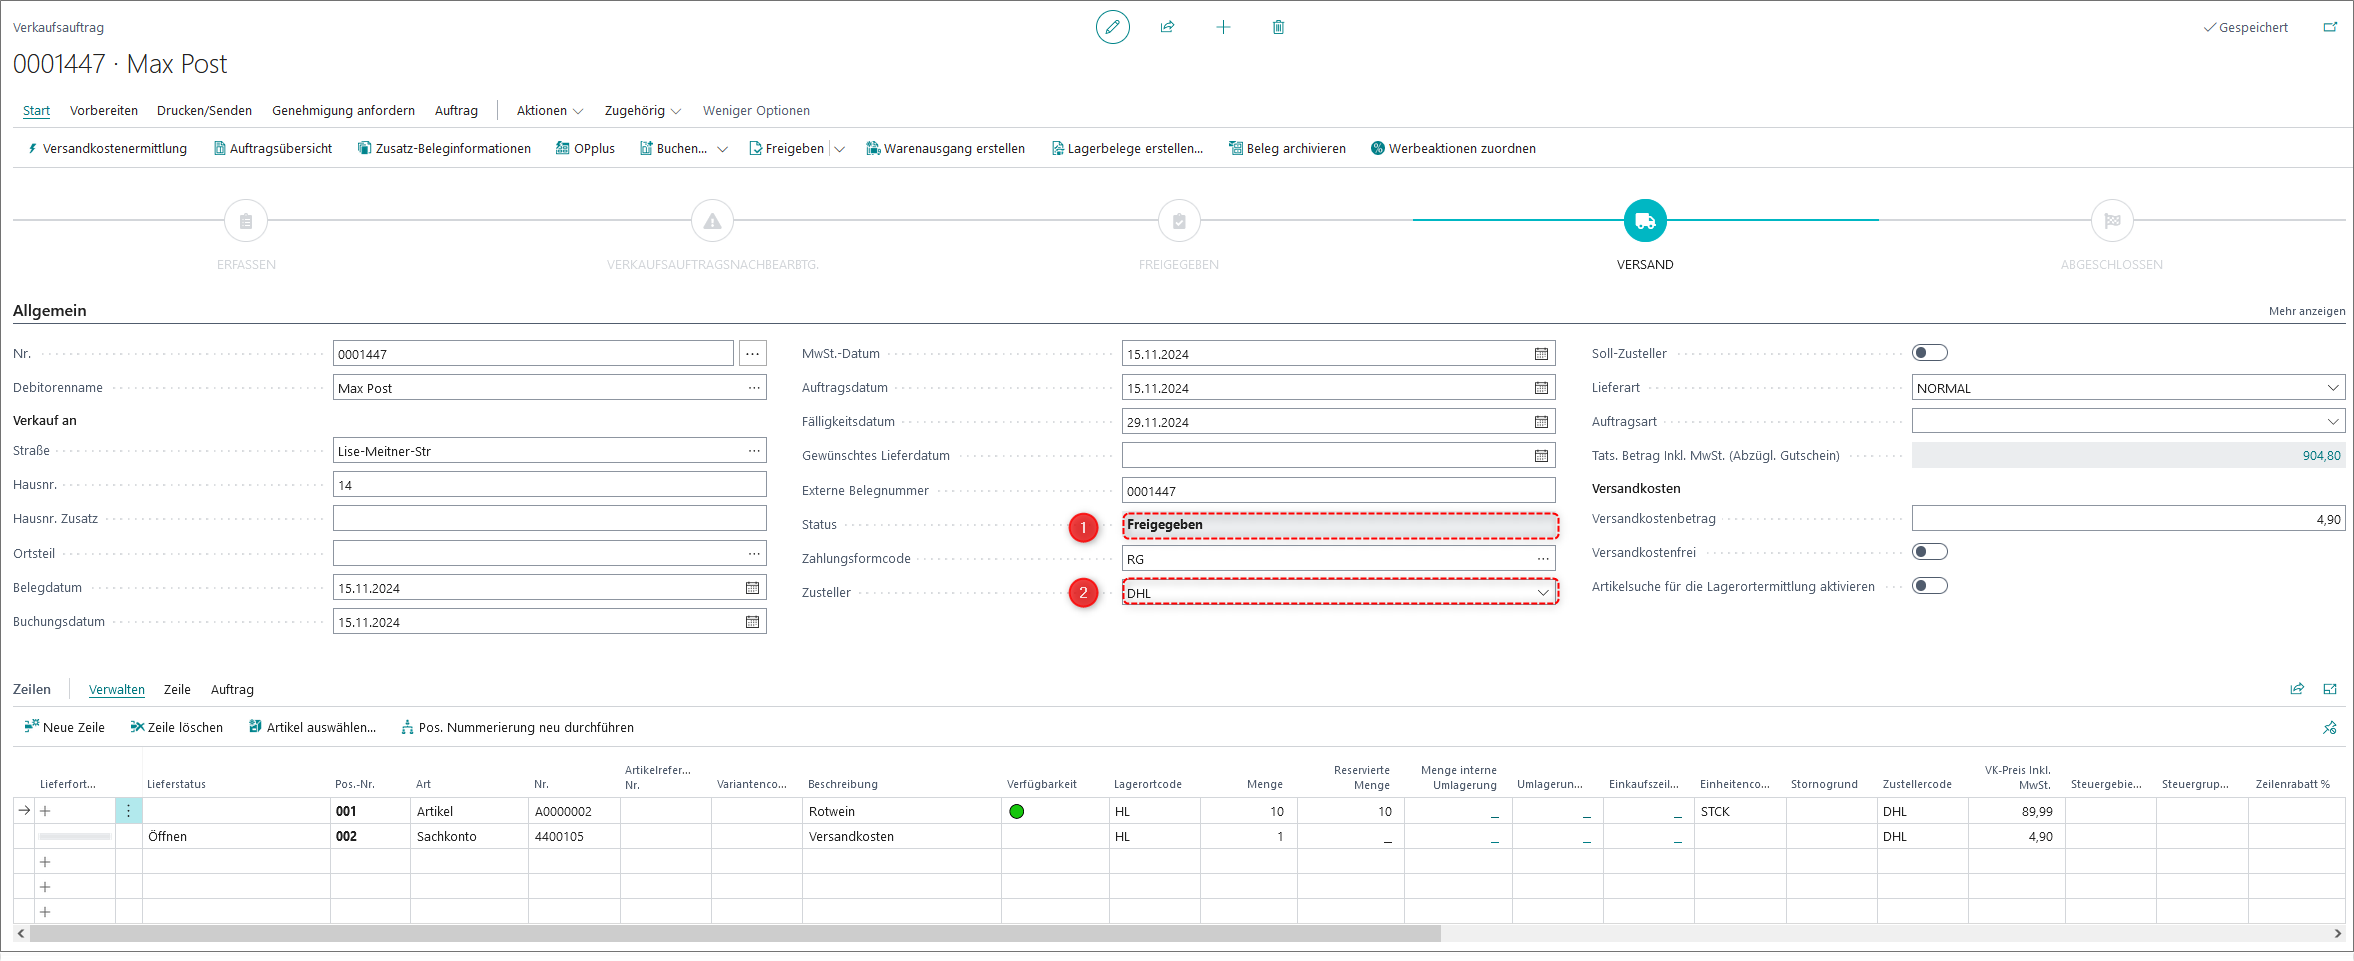
Task: Click the Externe Belegnummer field
Action: [1339, 491]
